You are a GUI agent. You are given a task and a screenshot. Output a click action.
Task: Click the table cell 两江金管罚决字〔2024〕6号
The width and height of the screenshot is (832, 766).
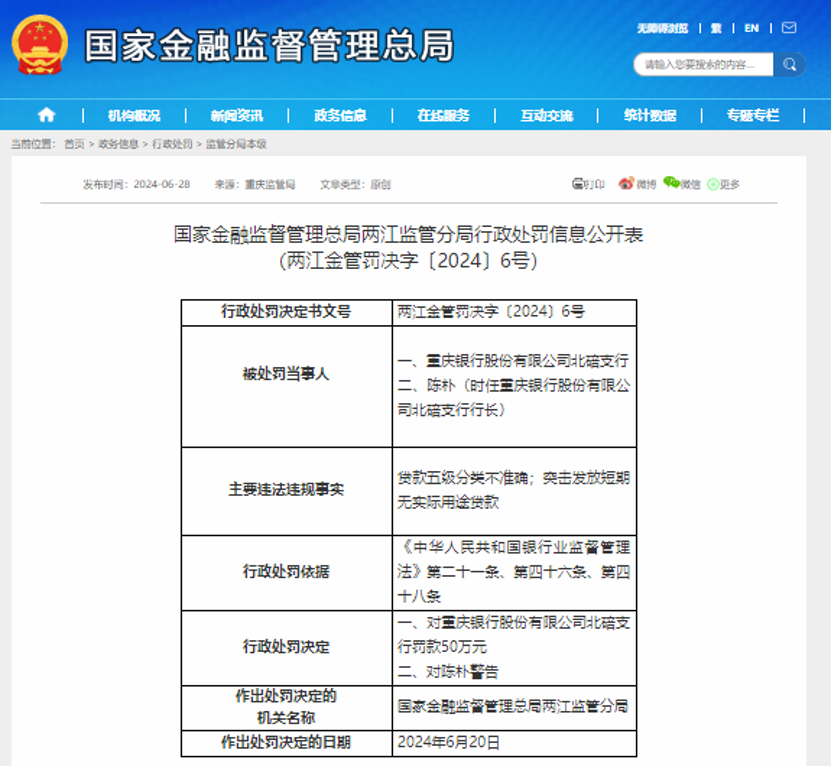pyautogui.click(x=491, y=311)
